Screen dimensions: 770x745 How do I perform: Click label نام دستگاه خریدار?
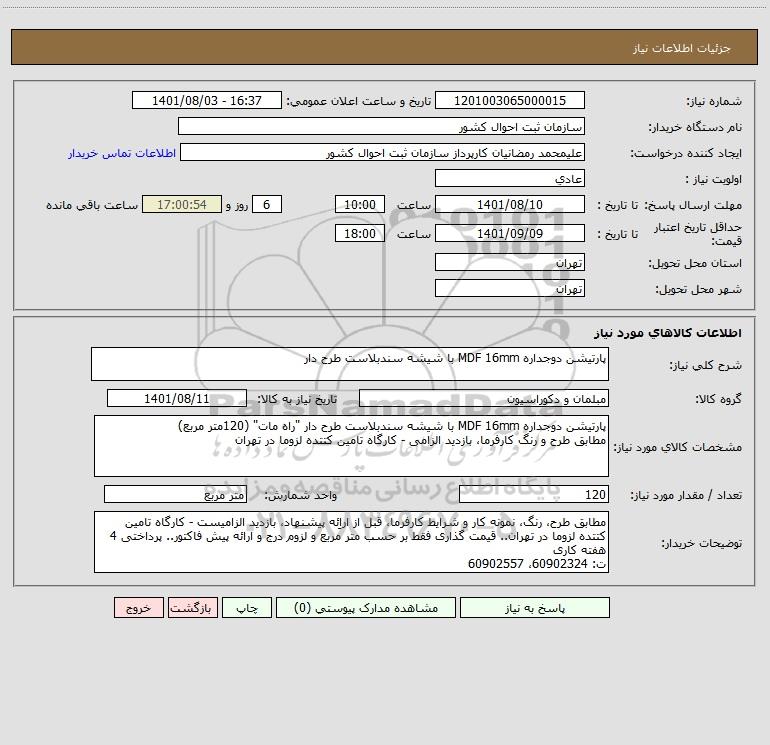tap(695, 127)
